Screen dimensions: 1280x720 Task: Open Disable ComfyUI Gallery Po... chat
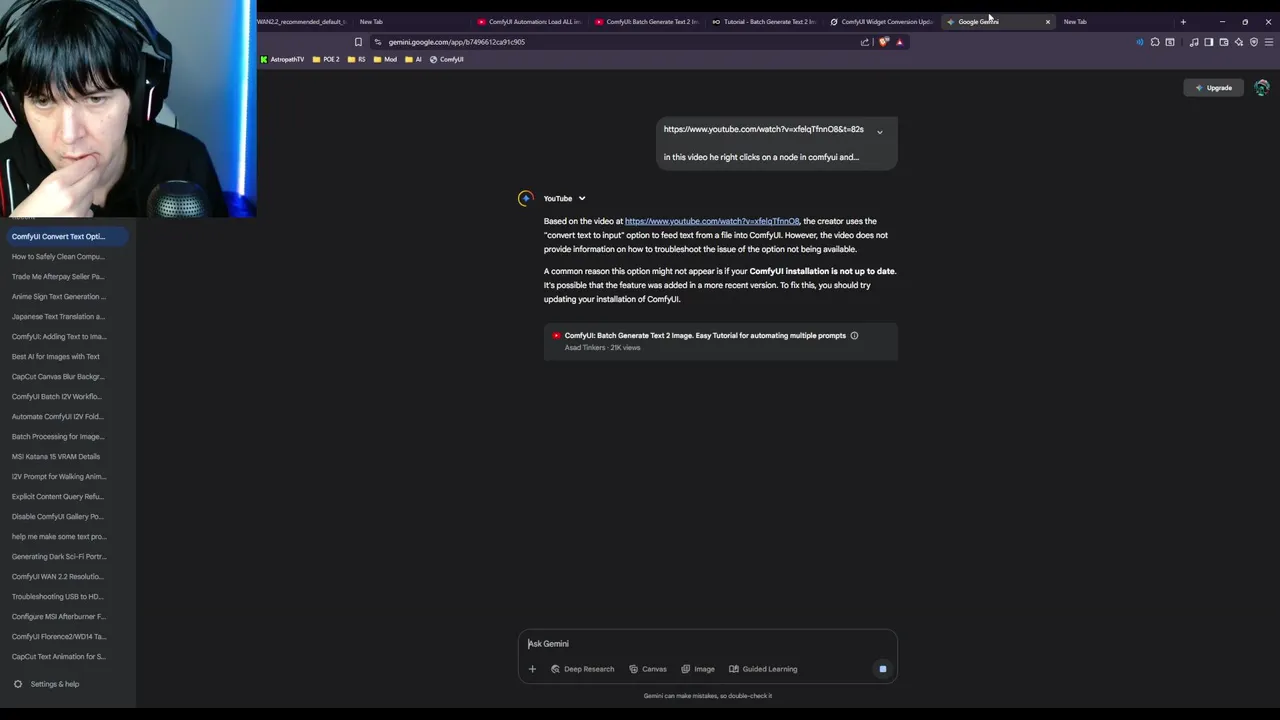click(58, 517)
